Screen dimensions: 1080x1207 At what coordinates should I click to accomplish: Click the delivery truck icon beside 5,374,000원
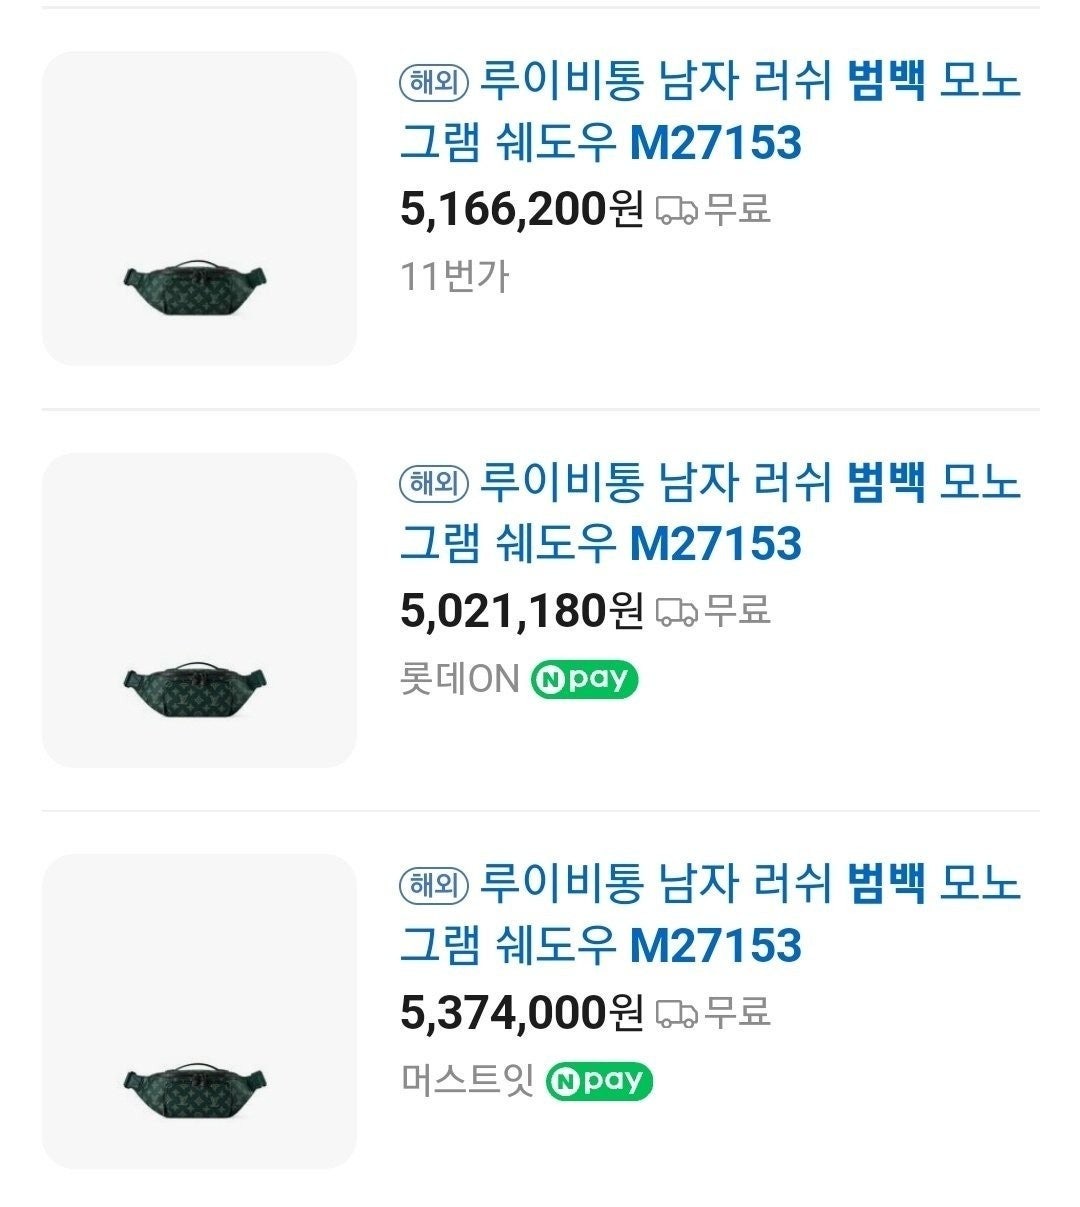[676, 1013]
